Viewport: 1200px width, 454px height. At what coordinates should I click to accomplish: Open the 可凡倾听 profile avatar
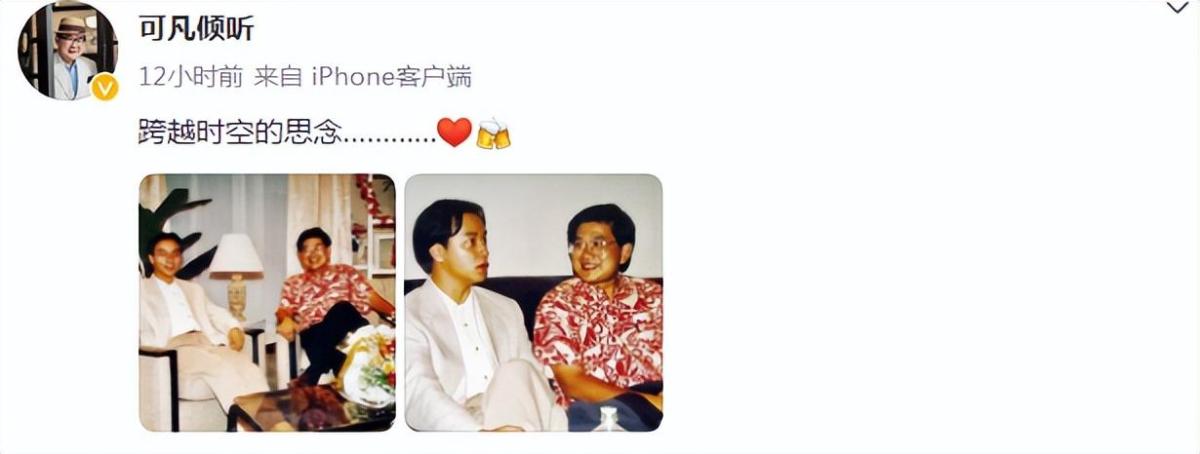click(67, 51)
